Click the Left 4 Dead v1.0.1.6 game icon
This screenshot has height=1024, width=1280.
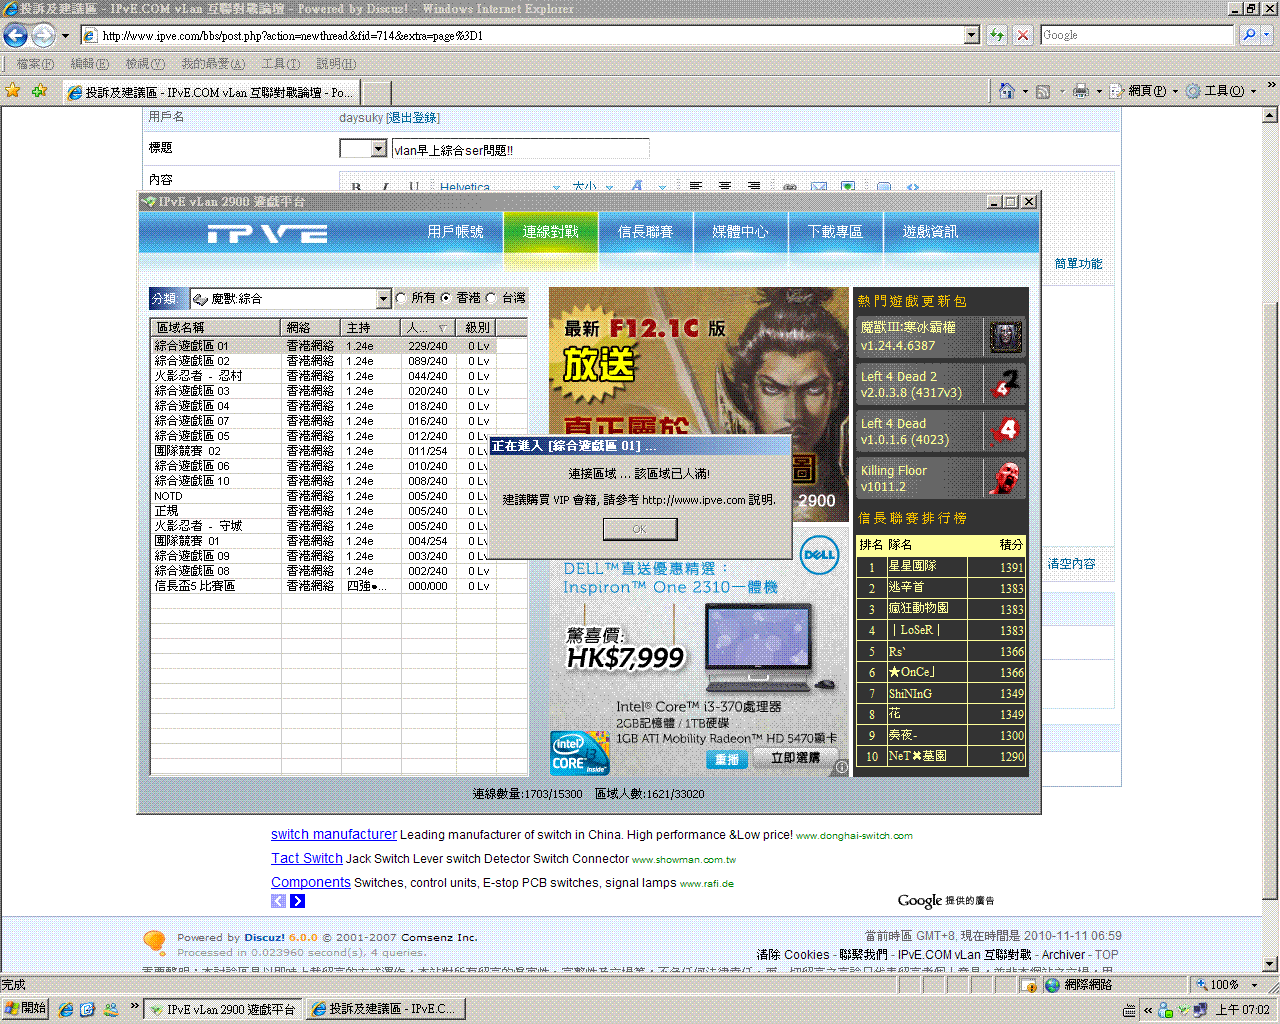pos(1005,431)
